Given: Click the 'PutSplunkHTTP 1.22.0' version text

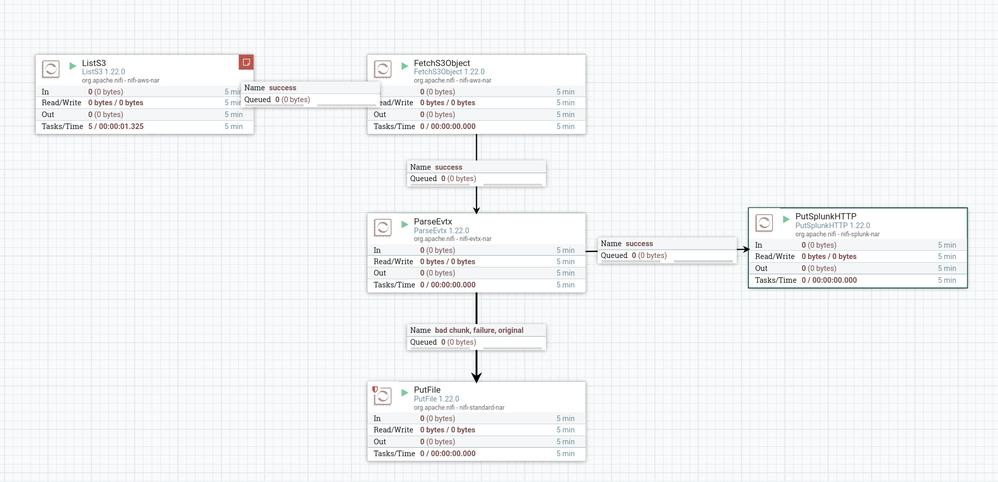Looking at the screenshot, I should [x=833, y=225].
